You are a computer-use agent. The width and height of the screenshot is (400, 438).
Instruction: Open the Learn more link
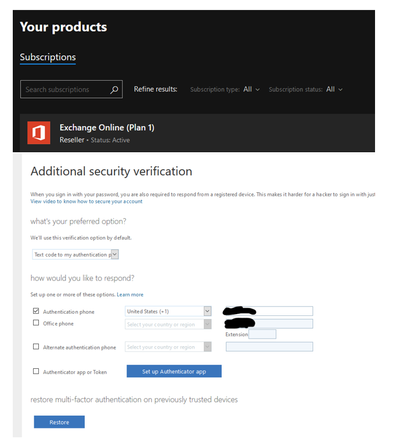130,295
